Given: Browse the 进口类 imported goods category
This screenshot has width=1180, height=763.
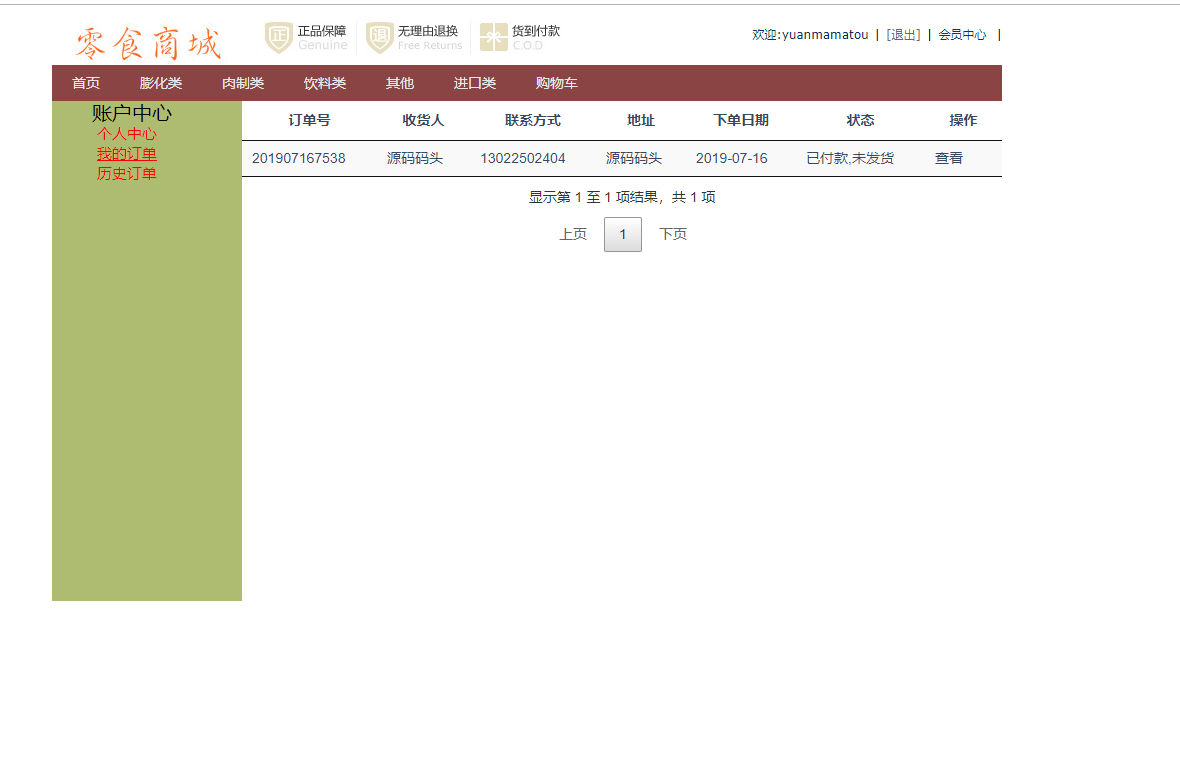Looking at the screenshot, I should click(473, 83).
